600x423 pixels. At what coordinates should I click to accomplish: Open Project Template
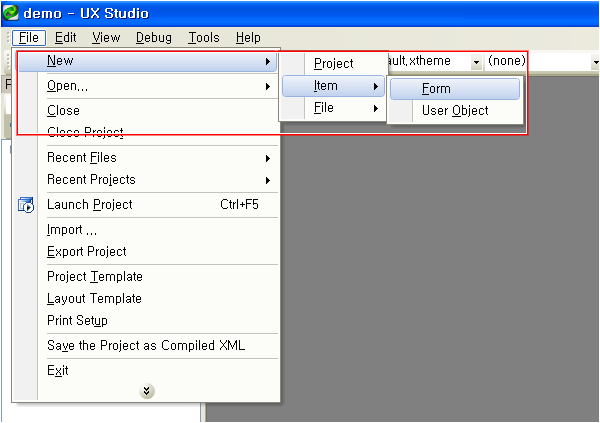tap(148, 276)
